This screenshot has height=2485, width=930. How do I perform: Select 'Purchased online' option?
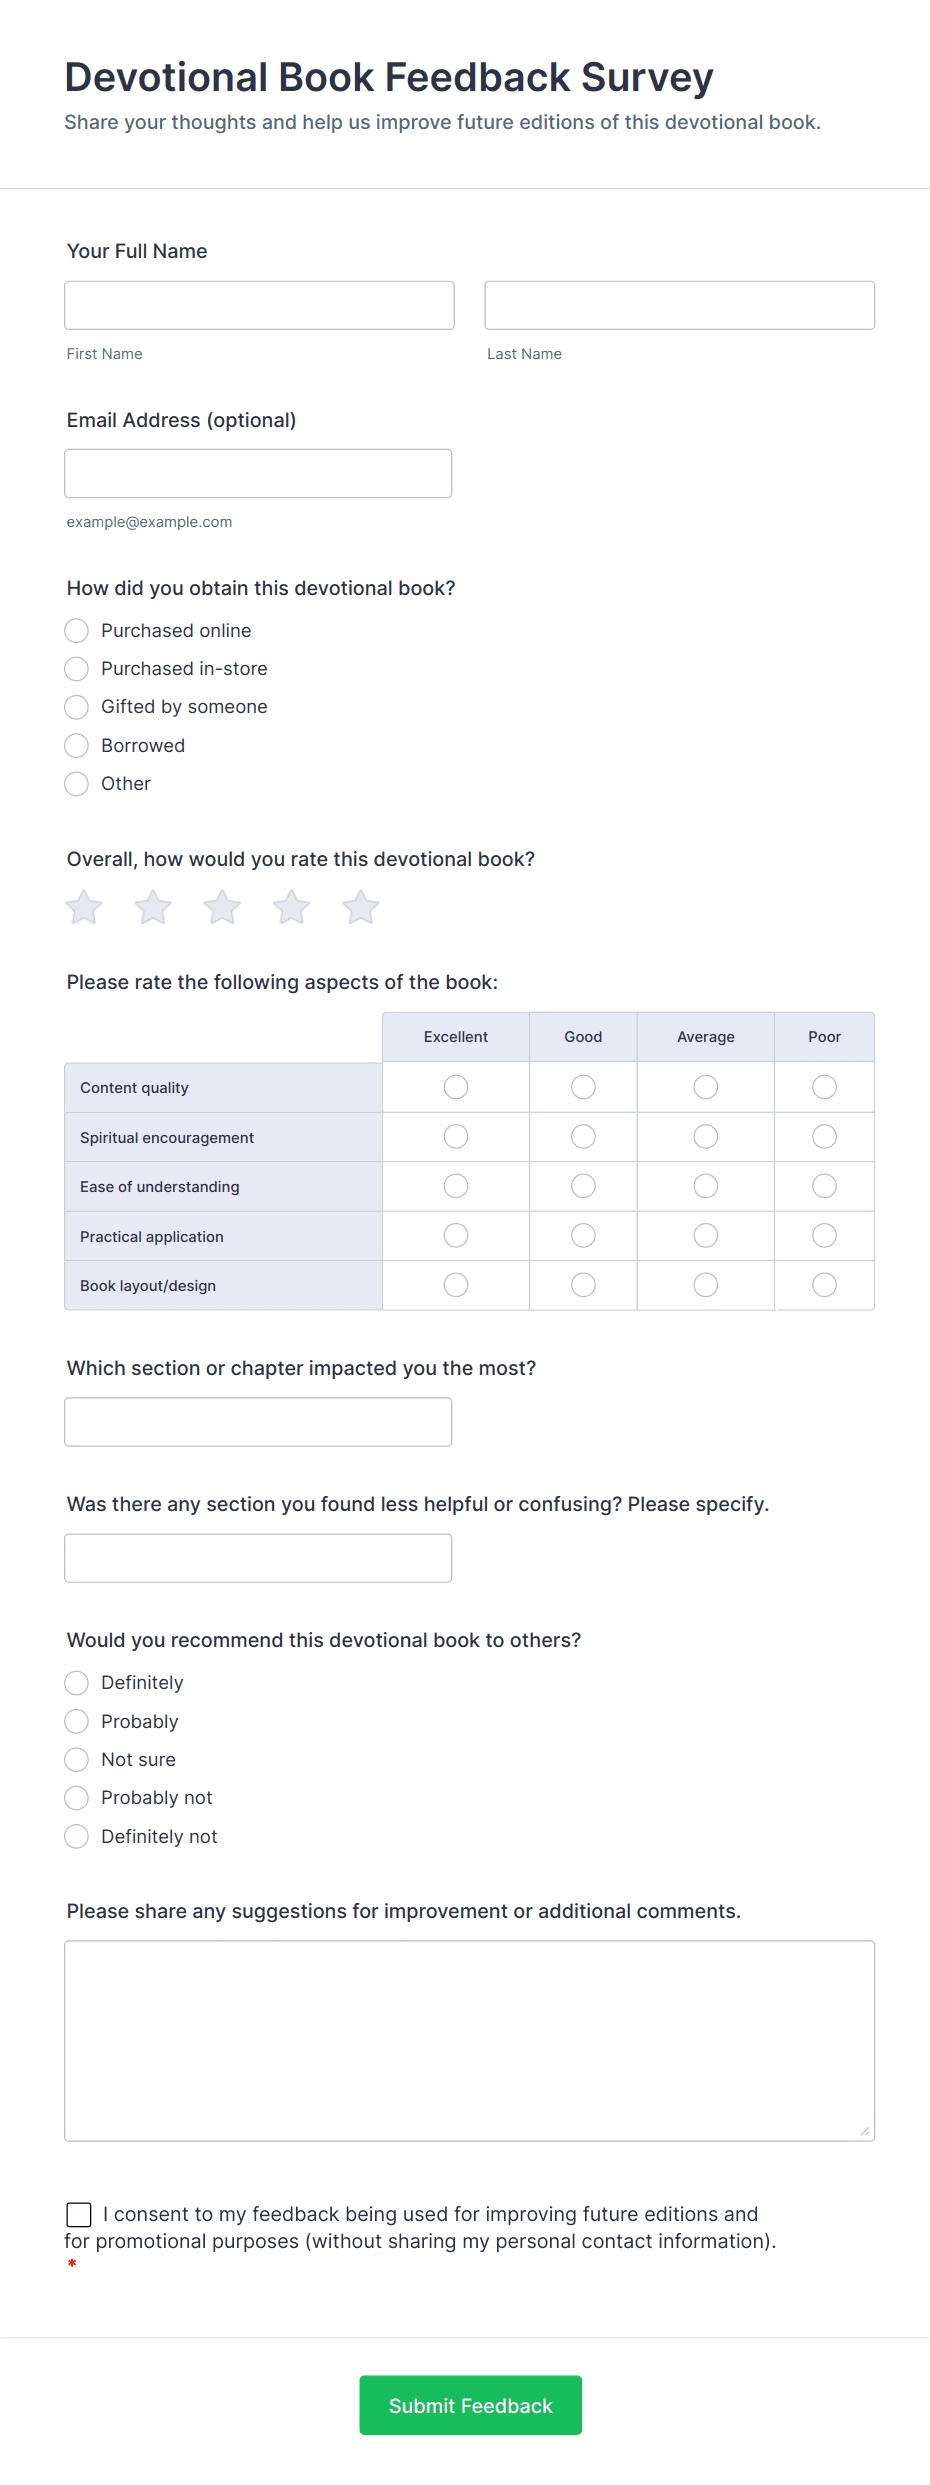pyautogui.click(x=76, y=630)
